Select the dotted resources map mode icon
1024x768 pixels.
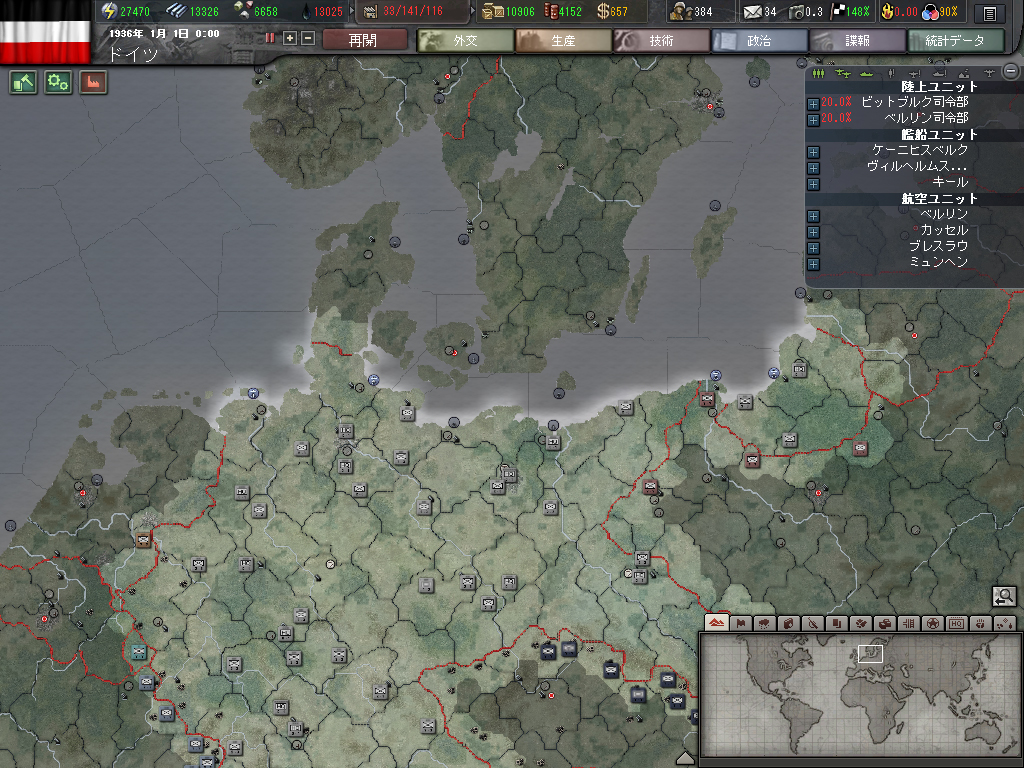(1005, 623)
